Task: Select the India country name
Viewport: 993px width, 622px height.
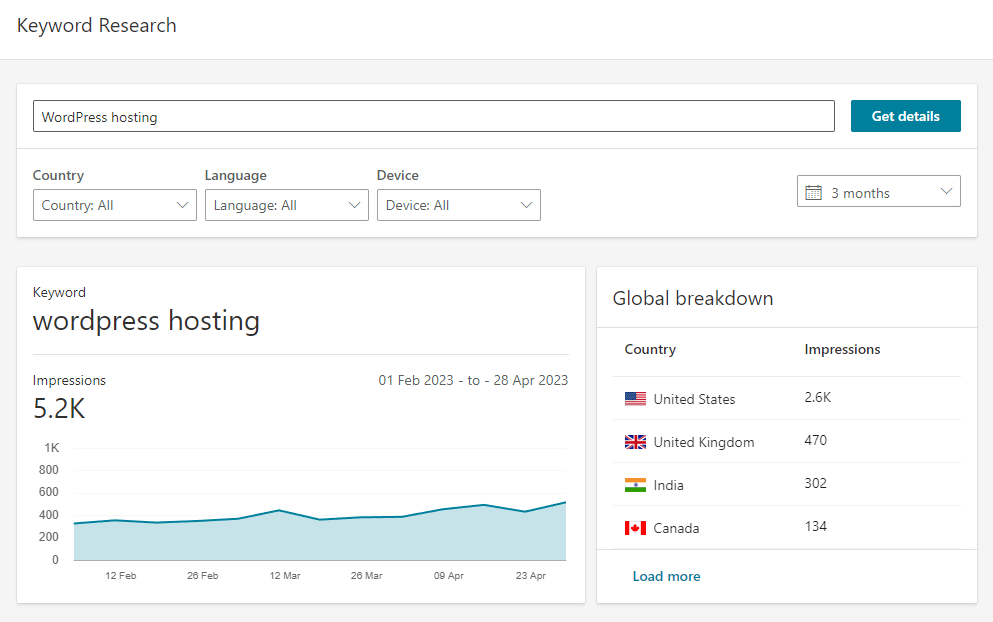Action: pyautogui.click(x=669, y=485)
